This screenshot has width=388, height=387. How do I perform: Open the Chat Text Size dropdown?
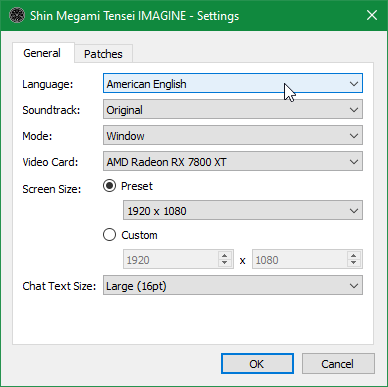[x=233, y=285]
